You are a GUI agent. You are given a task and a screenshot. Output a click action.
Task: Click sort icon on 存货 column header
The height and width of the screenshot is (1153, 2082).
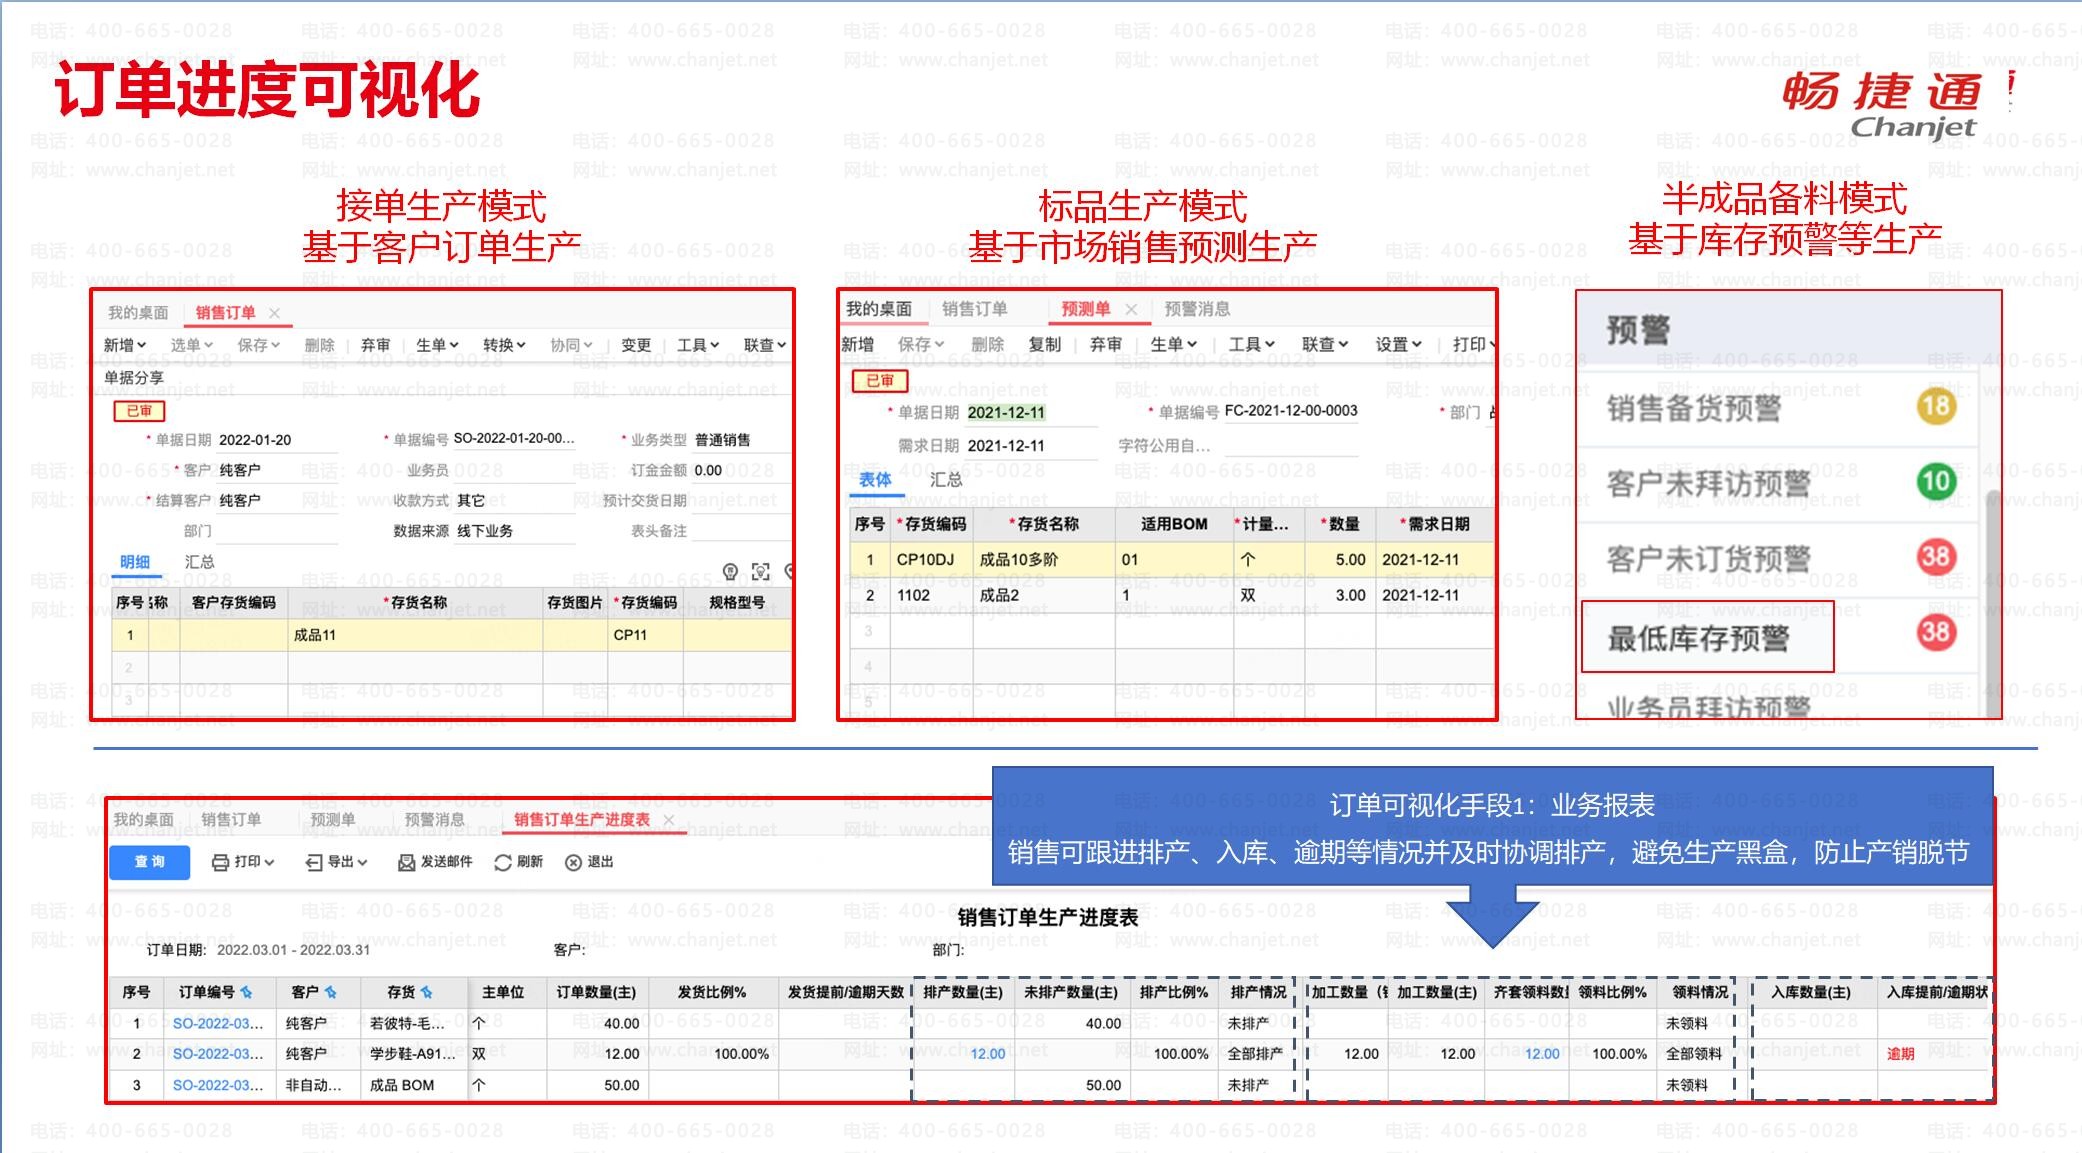coord(427,992)
